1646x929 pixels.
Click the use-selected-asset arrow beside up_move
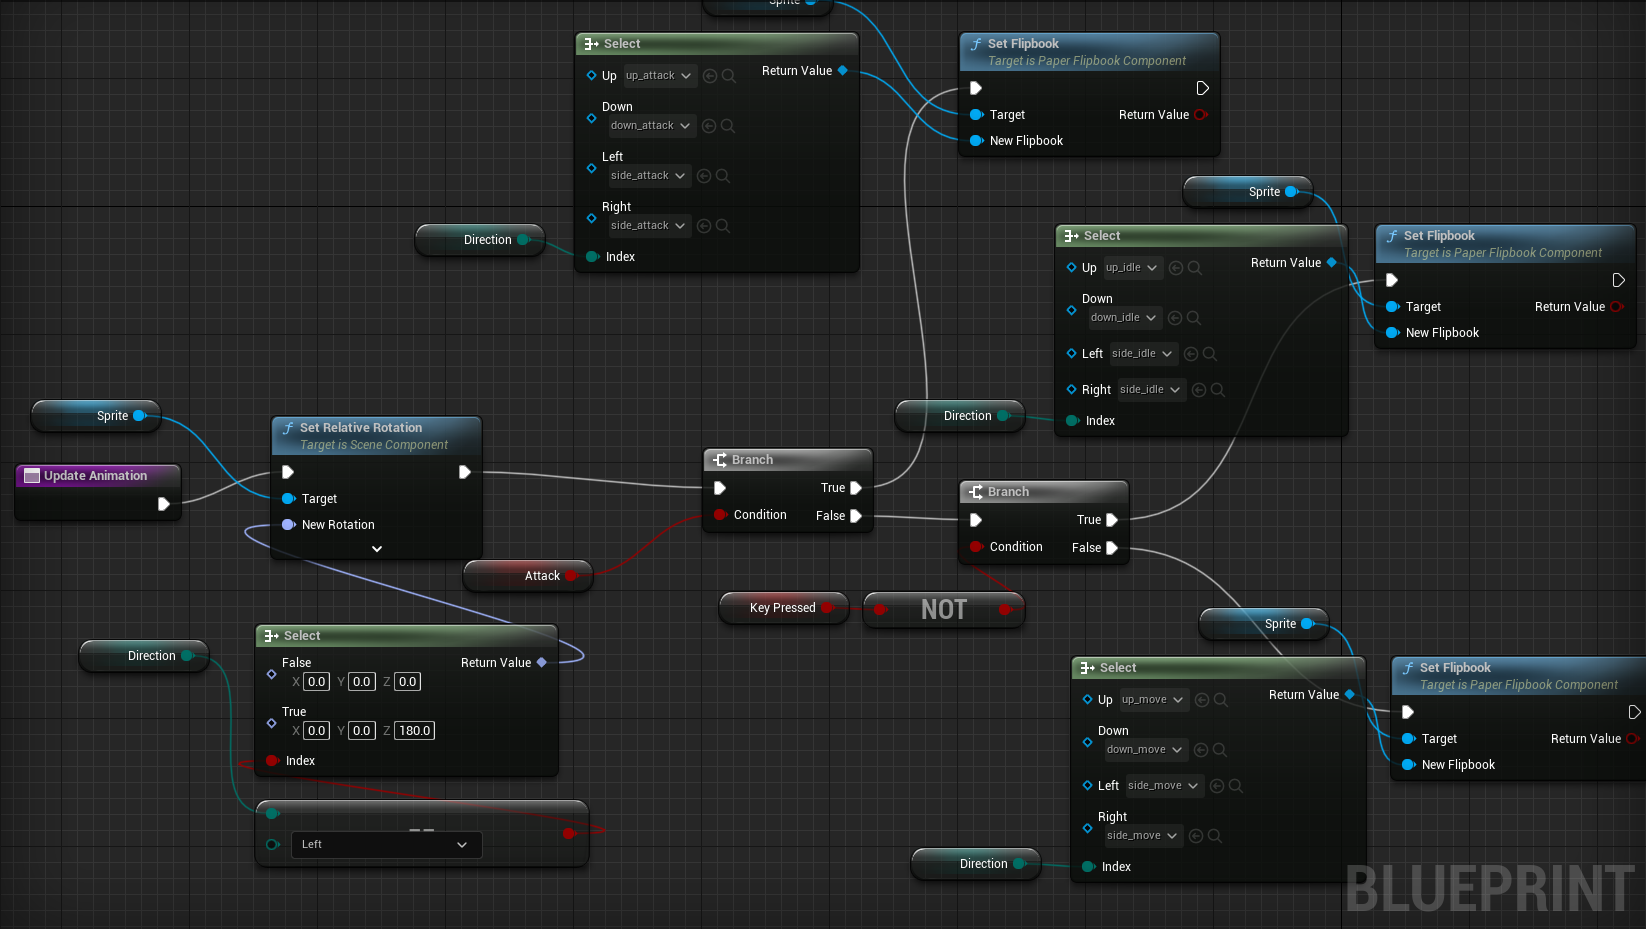click(1202, 700)
